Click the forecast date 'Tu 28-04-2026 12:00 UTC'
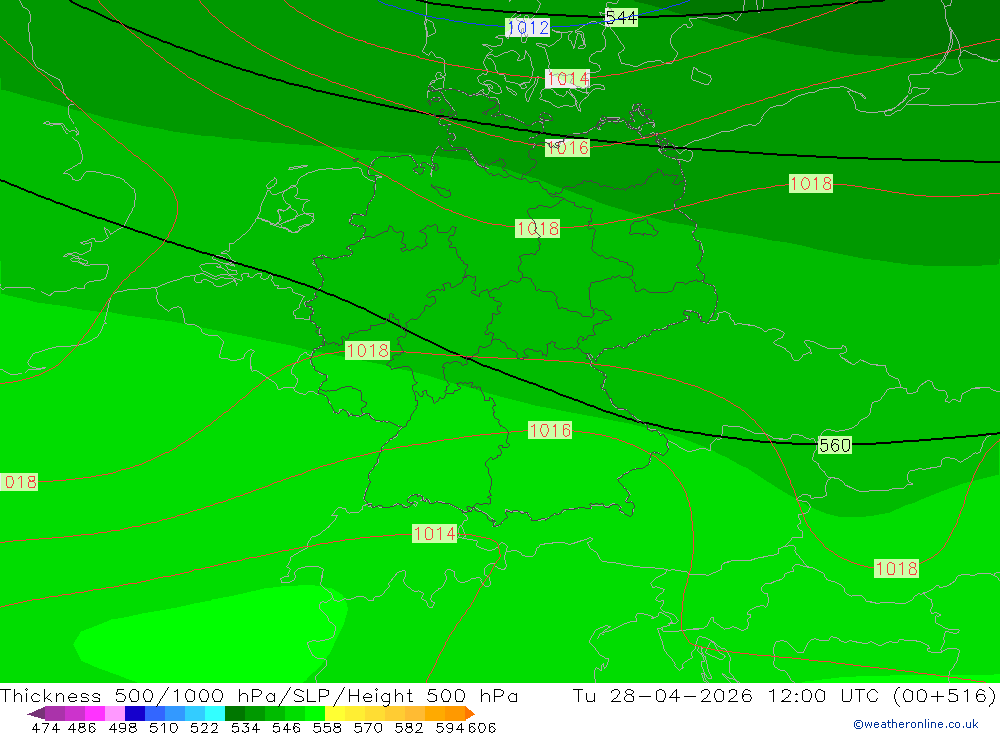1000x733 pixels. 725,695
